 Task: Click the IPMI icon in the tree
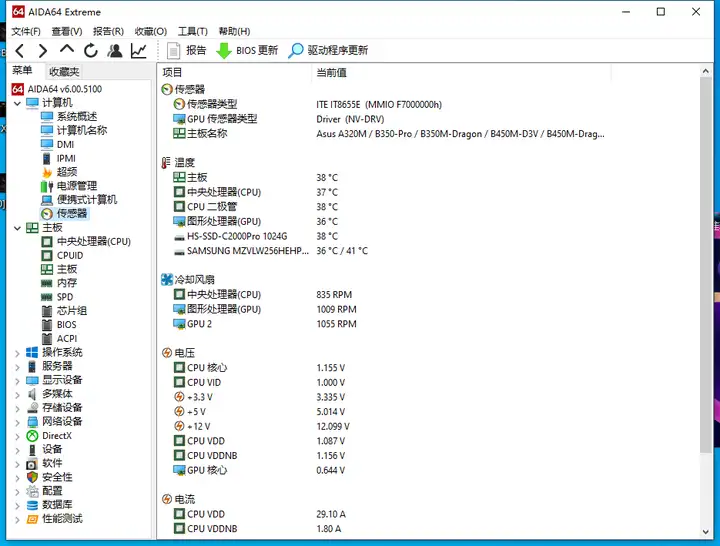(x=46, y=158)
